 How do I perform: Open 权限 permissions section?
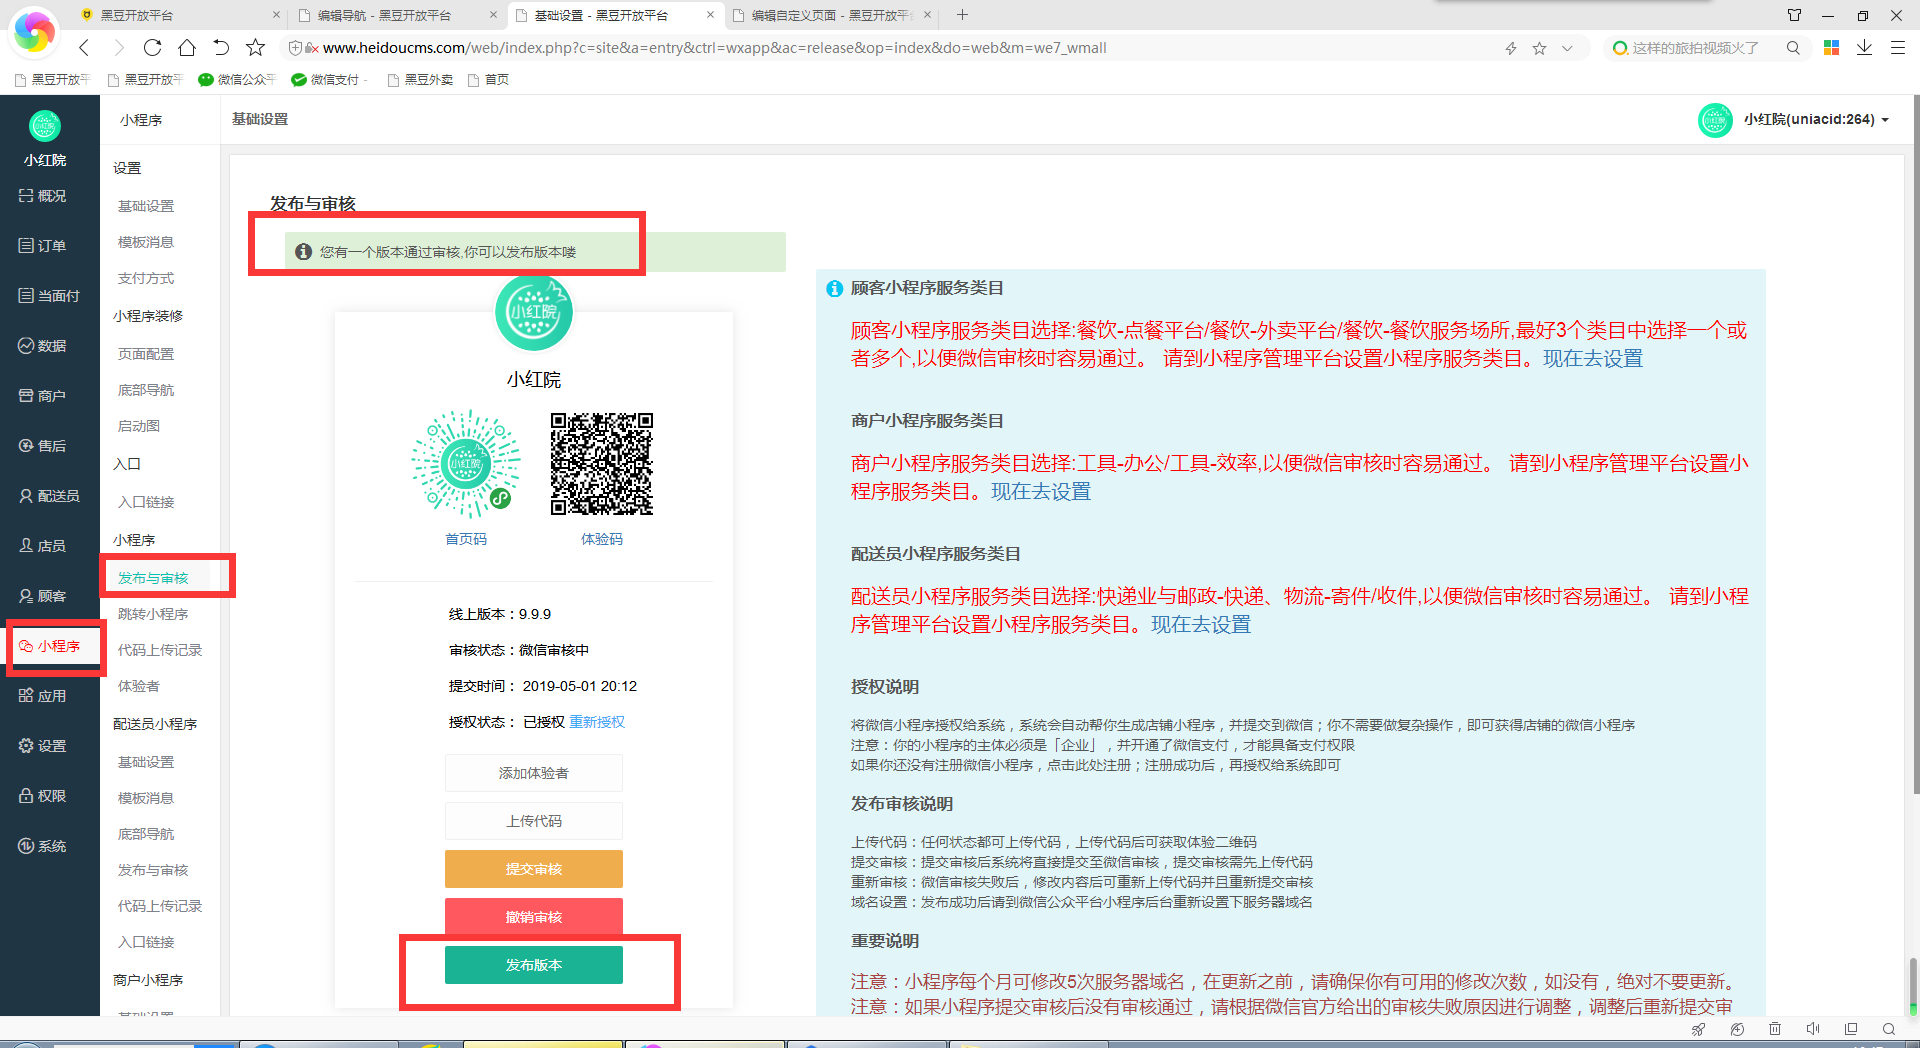43,796
